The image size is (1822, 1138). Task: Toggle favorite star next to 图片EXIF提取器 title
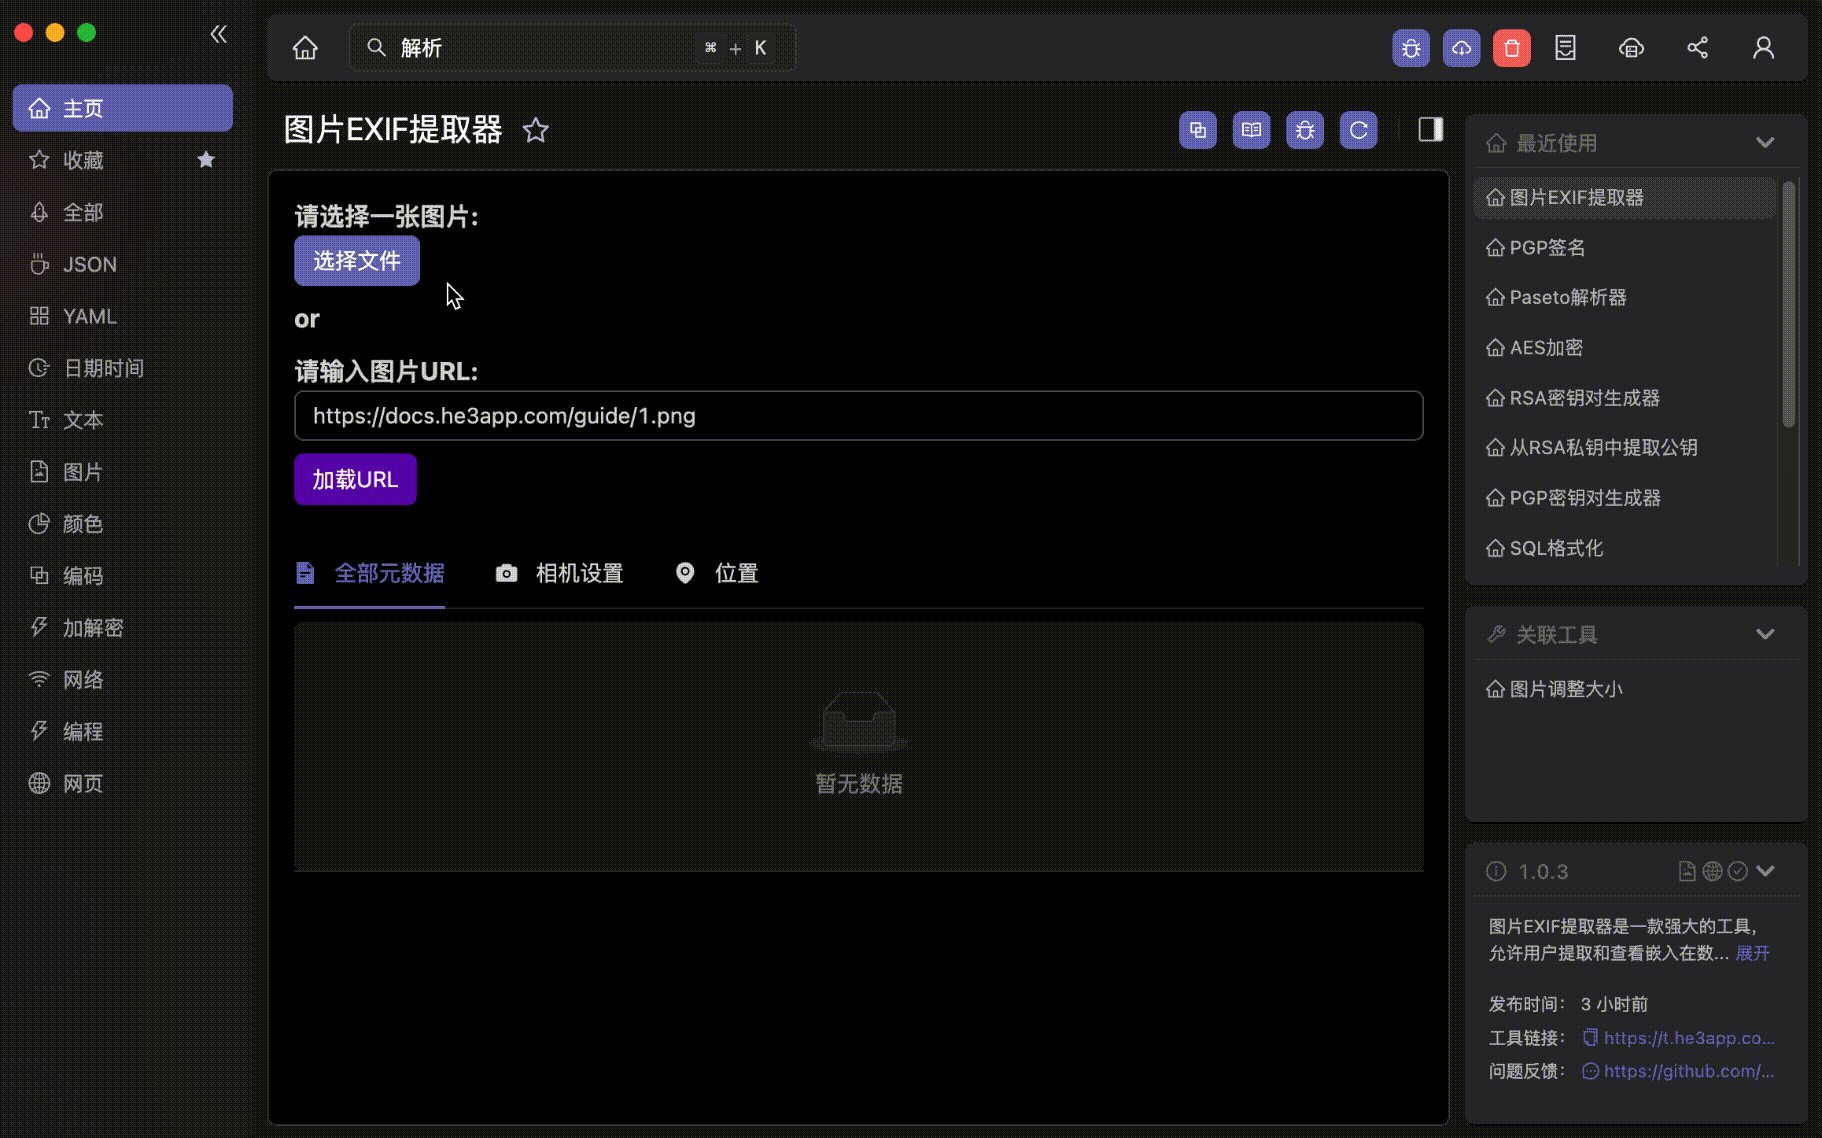[536, 130]
